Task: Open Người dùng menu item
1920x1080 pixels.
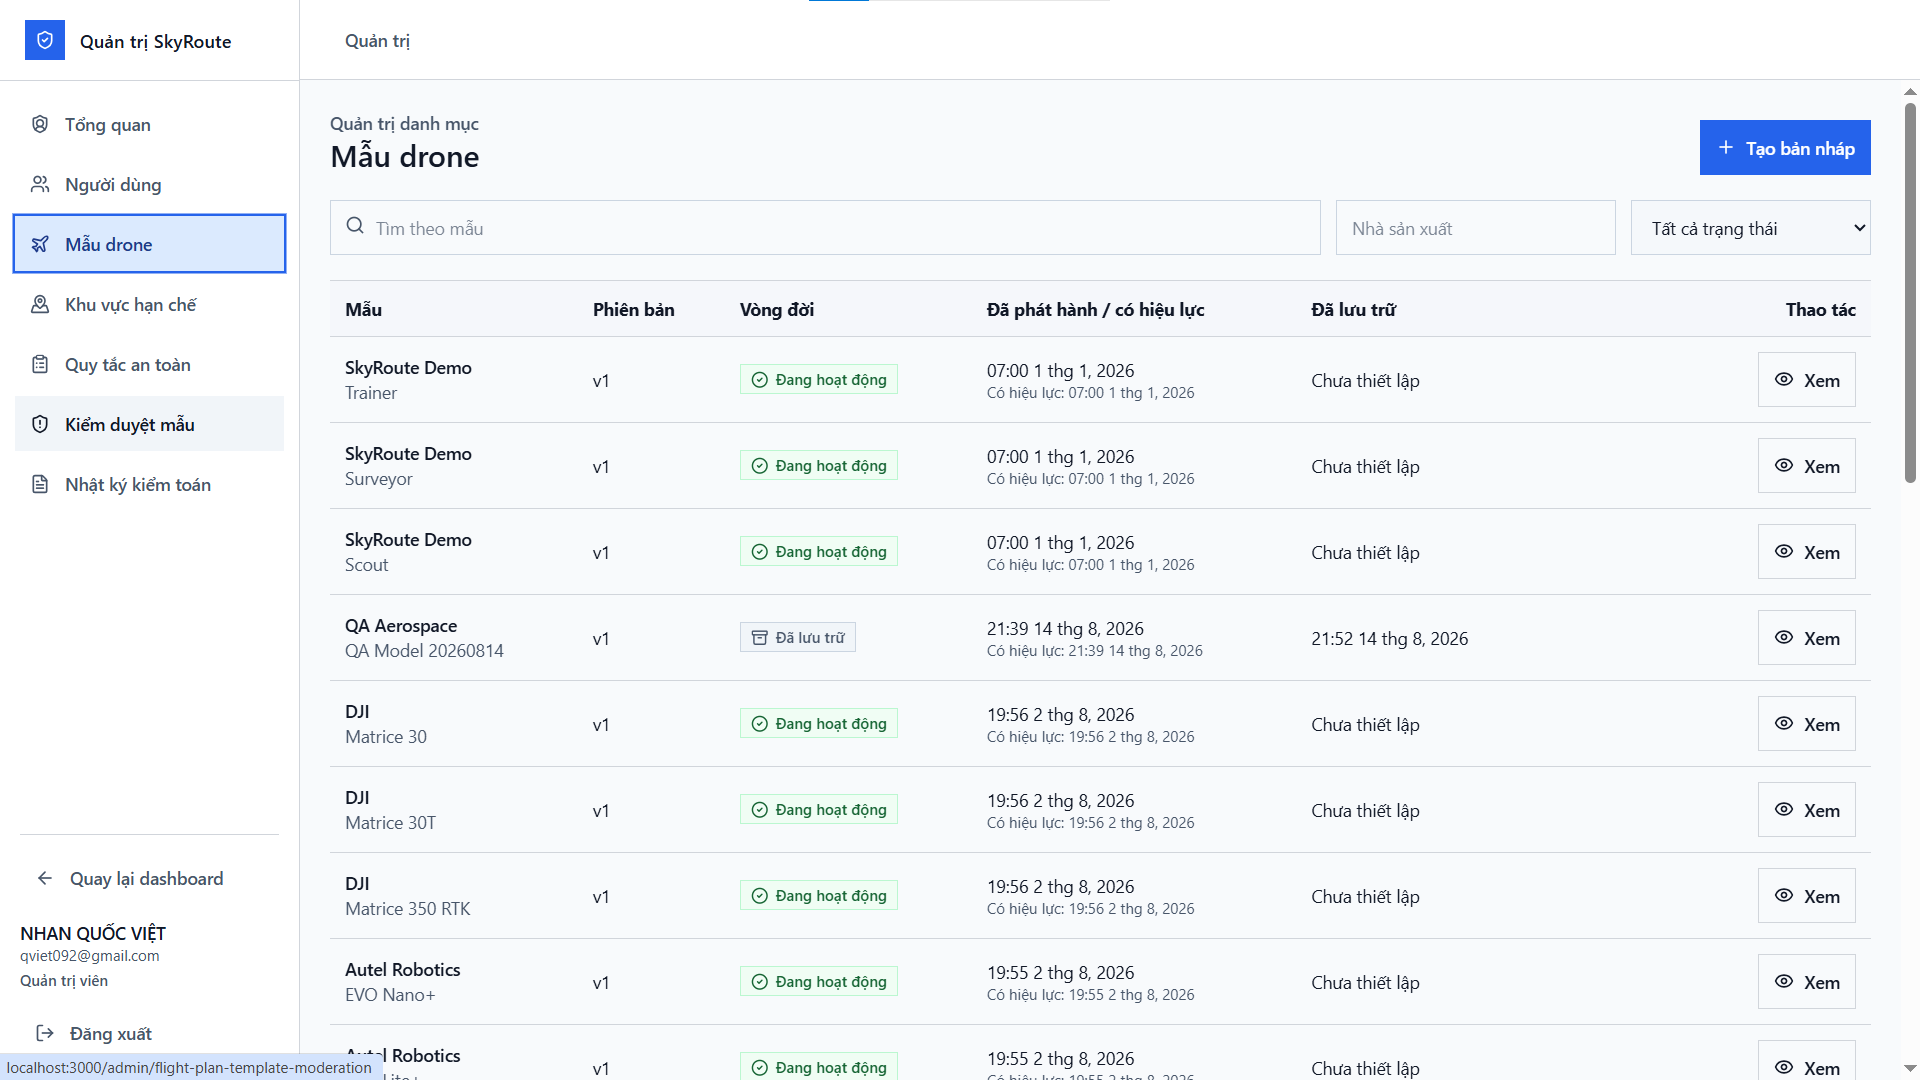Action: pyautogui.click(x=149, y=184)
